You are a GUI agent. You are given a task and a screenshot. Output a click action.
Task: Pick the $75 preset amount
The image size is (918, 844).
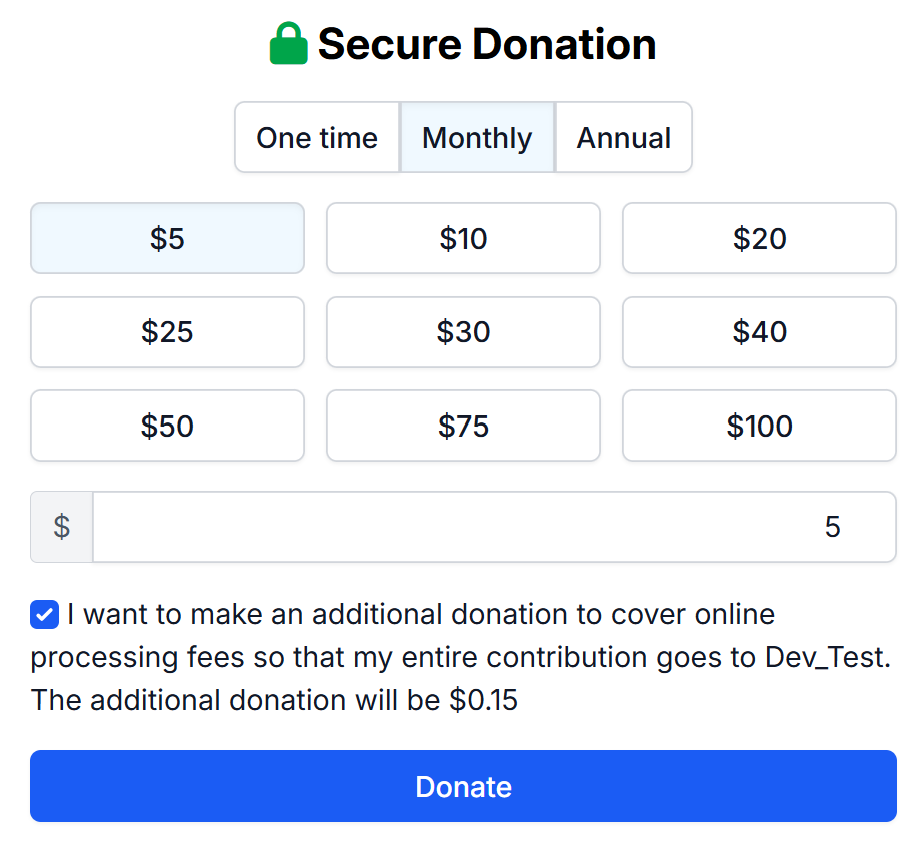463,426
